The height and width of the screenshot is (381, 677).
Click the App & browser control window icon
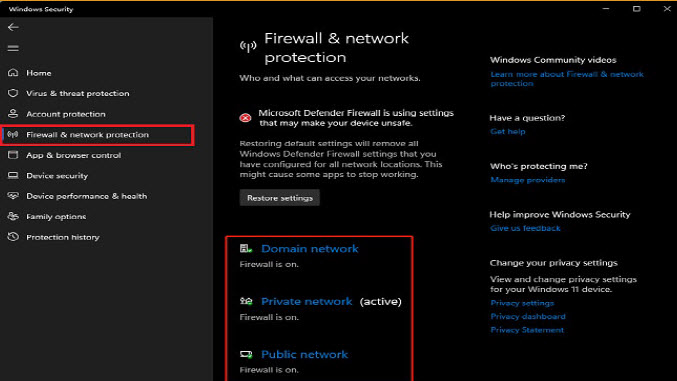[x=13, y=155]
